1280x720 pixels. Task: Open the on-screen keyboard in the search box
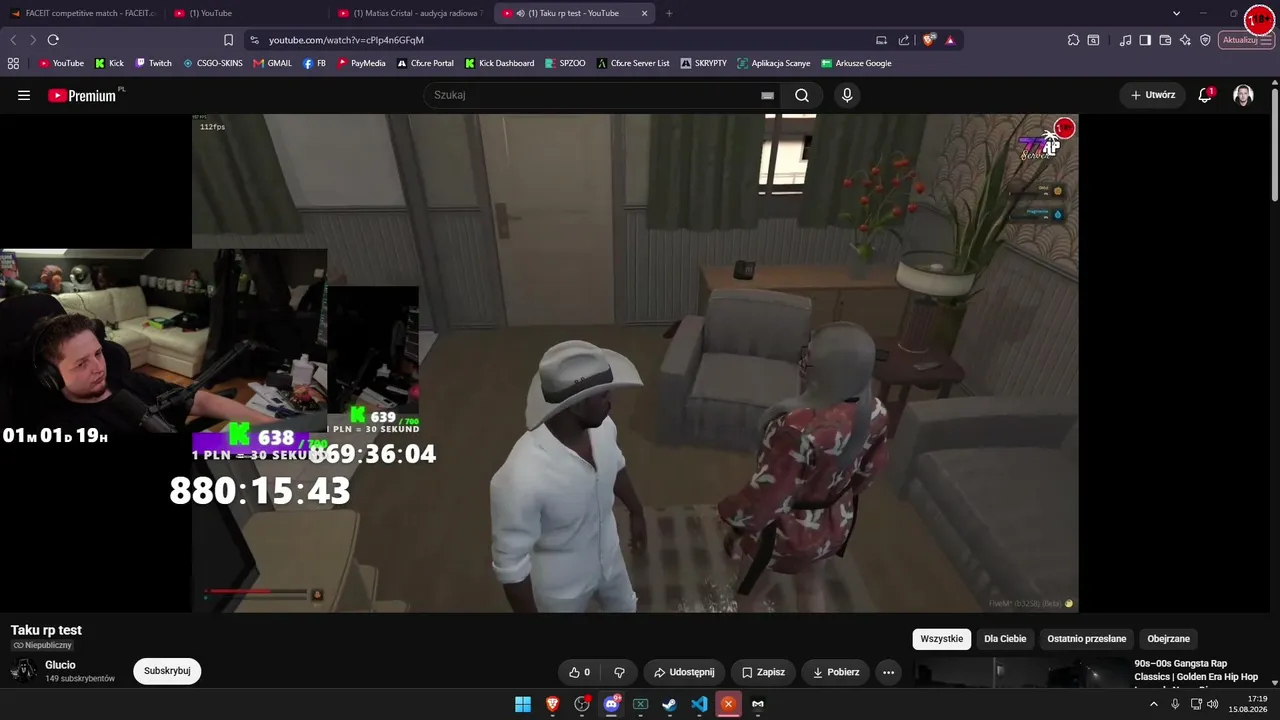click(767, 95)
